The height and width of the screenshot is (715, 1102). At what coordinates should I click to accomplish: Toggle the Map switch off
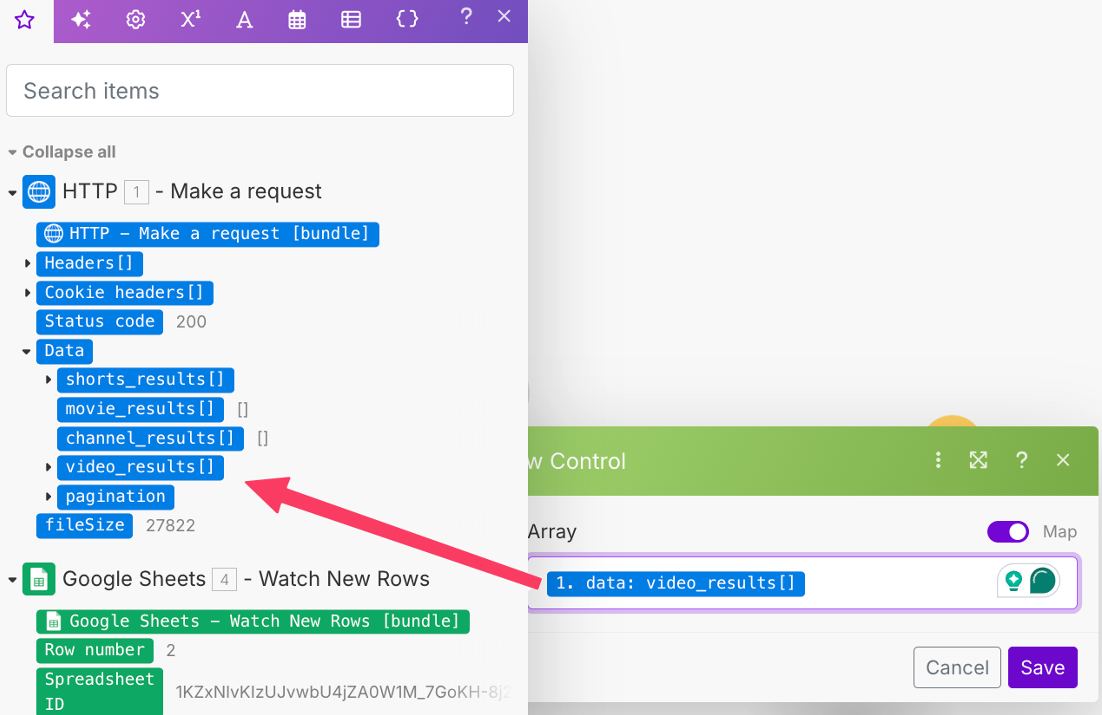1008,532
